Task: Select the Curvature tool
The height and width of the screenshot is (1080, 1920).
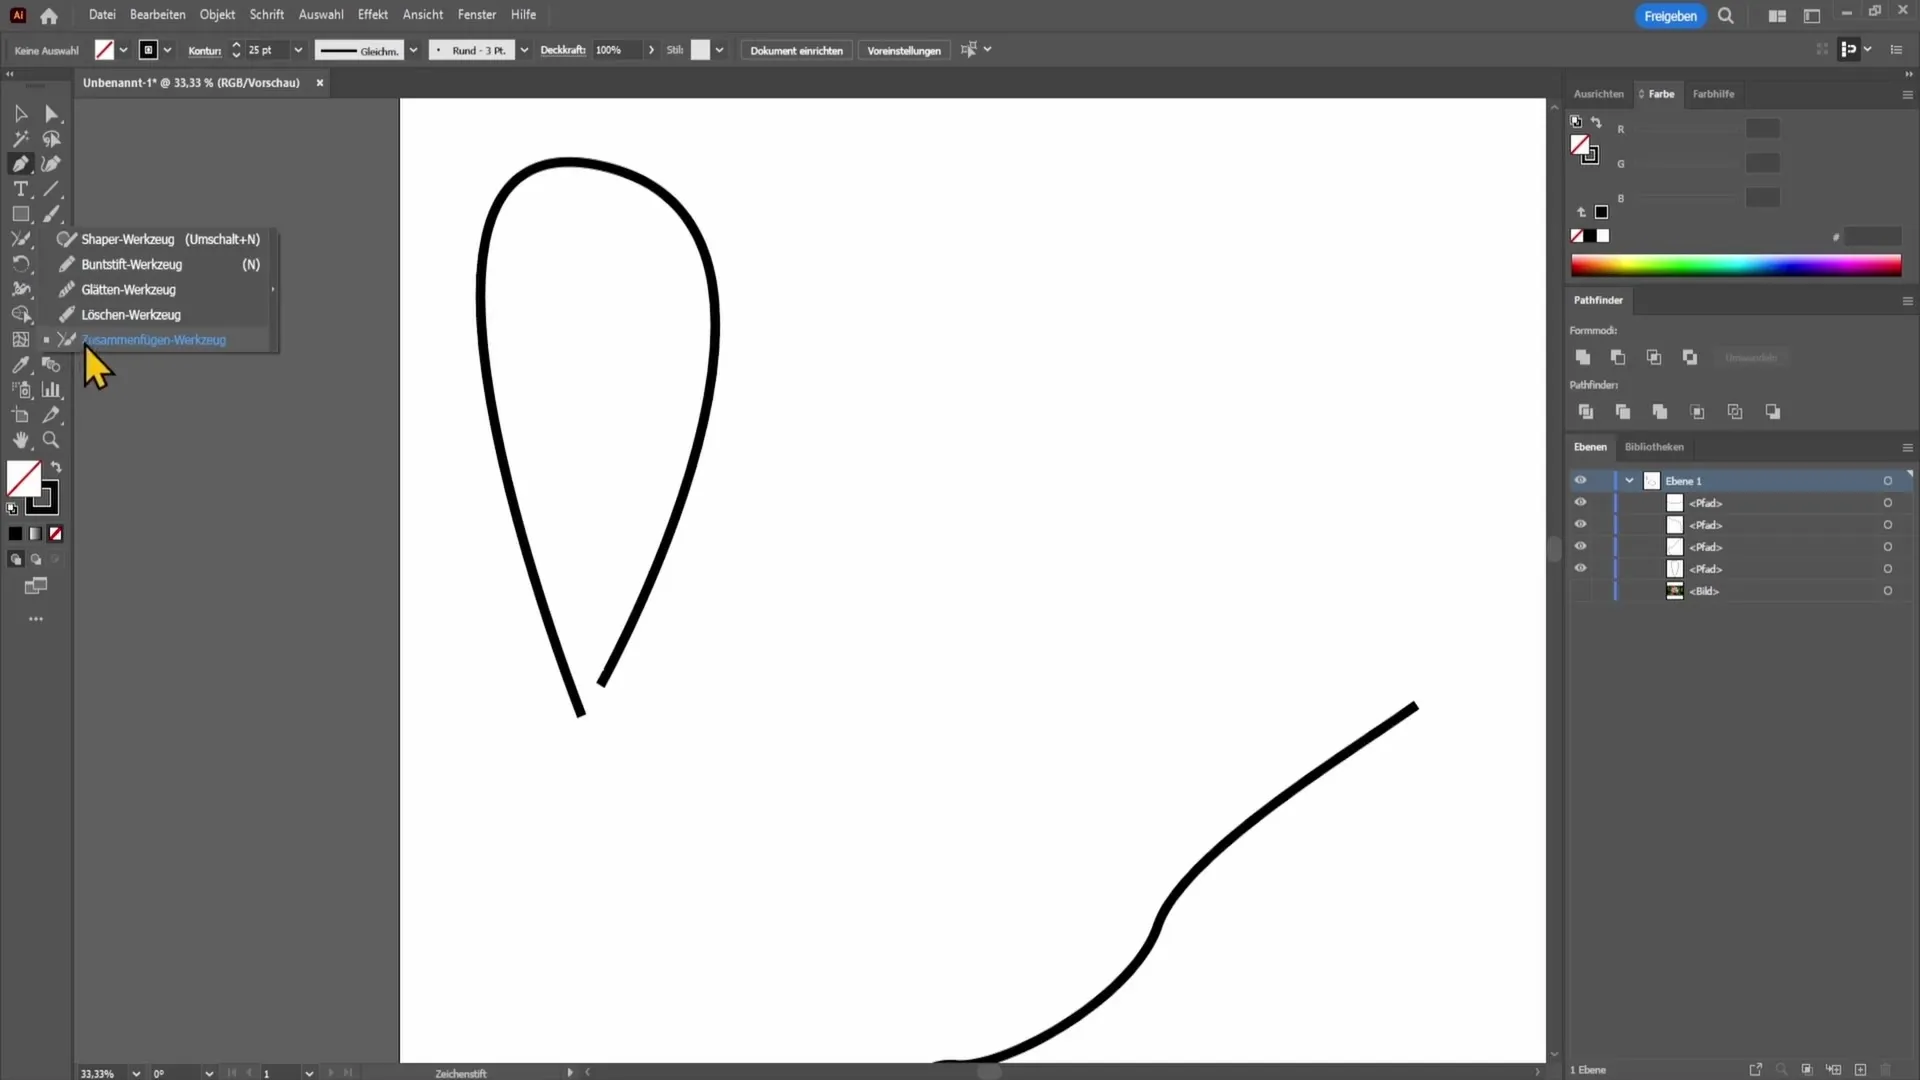Action: [51, 164]
